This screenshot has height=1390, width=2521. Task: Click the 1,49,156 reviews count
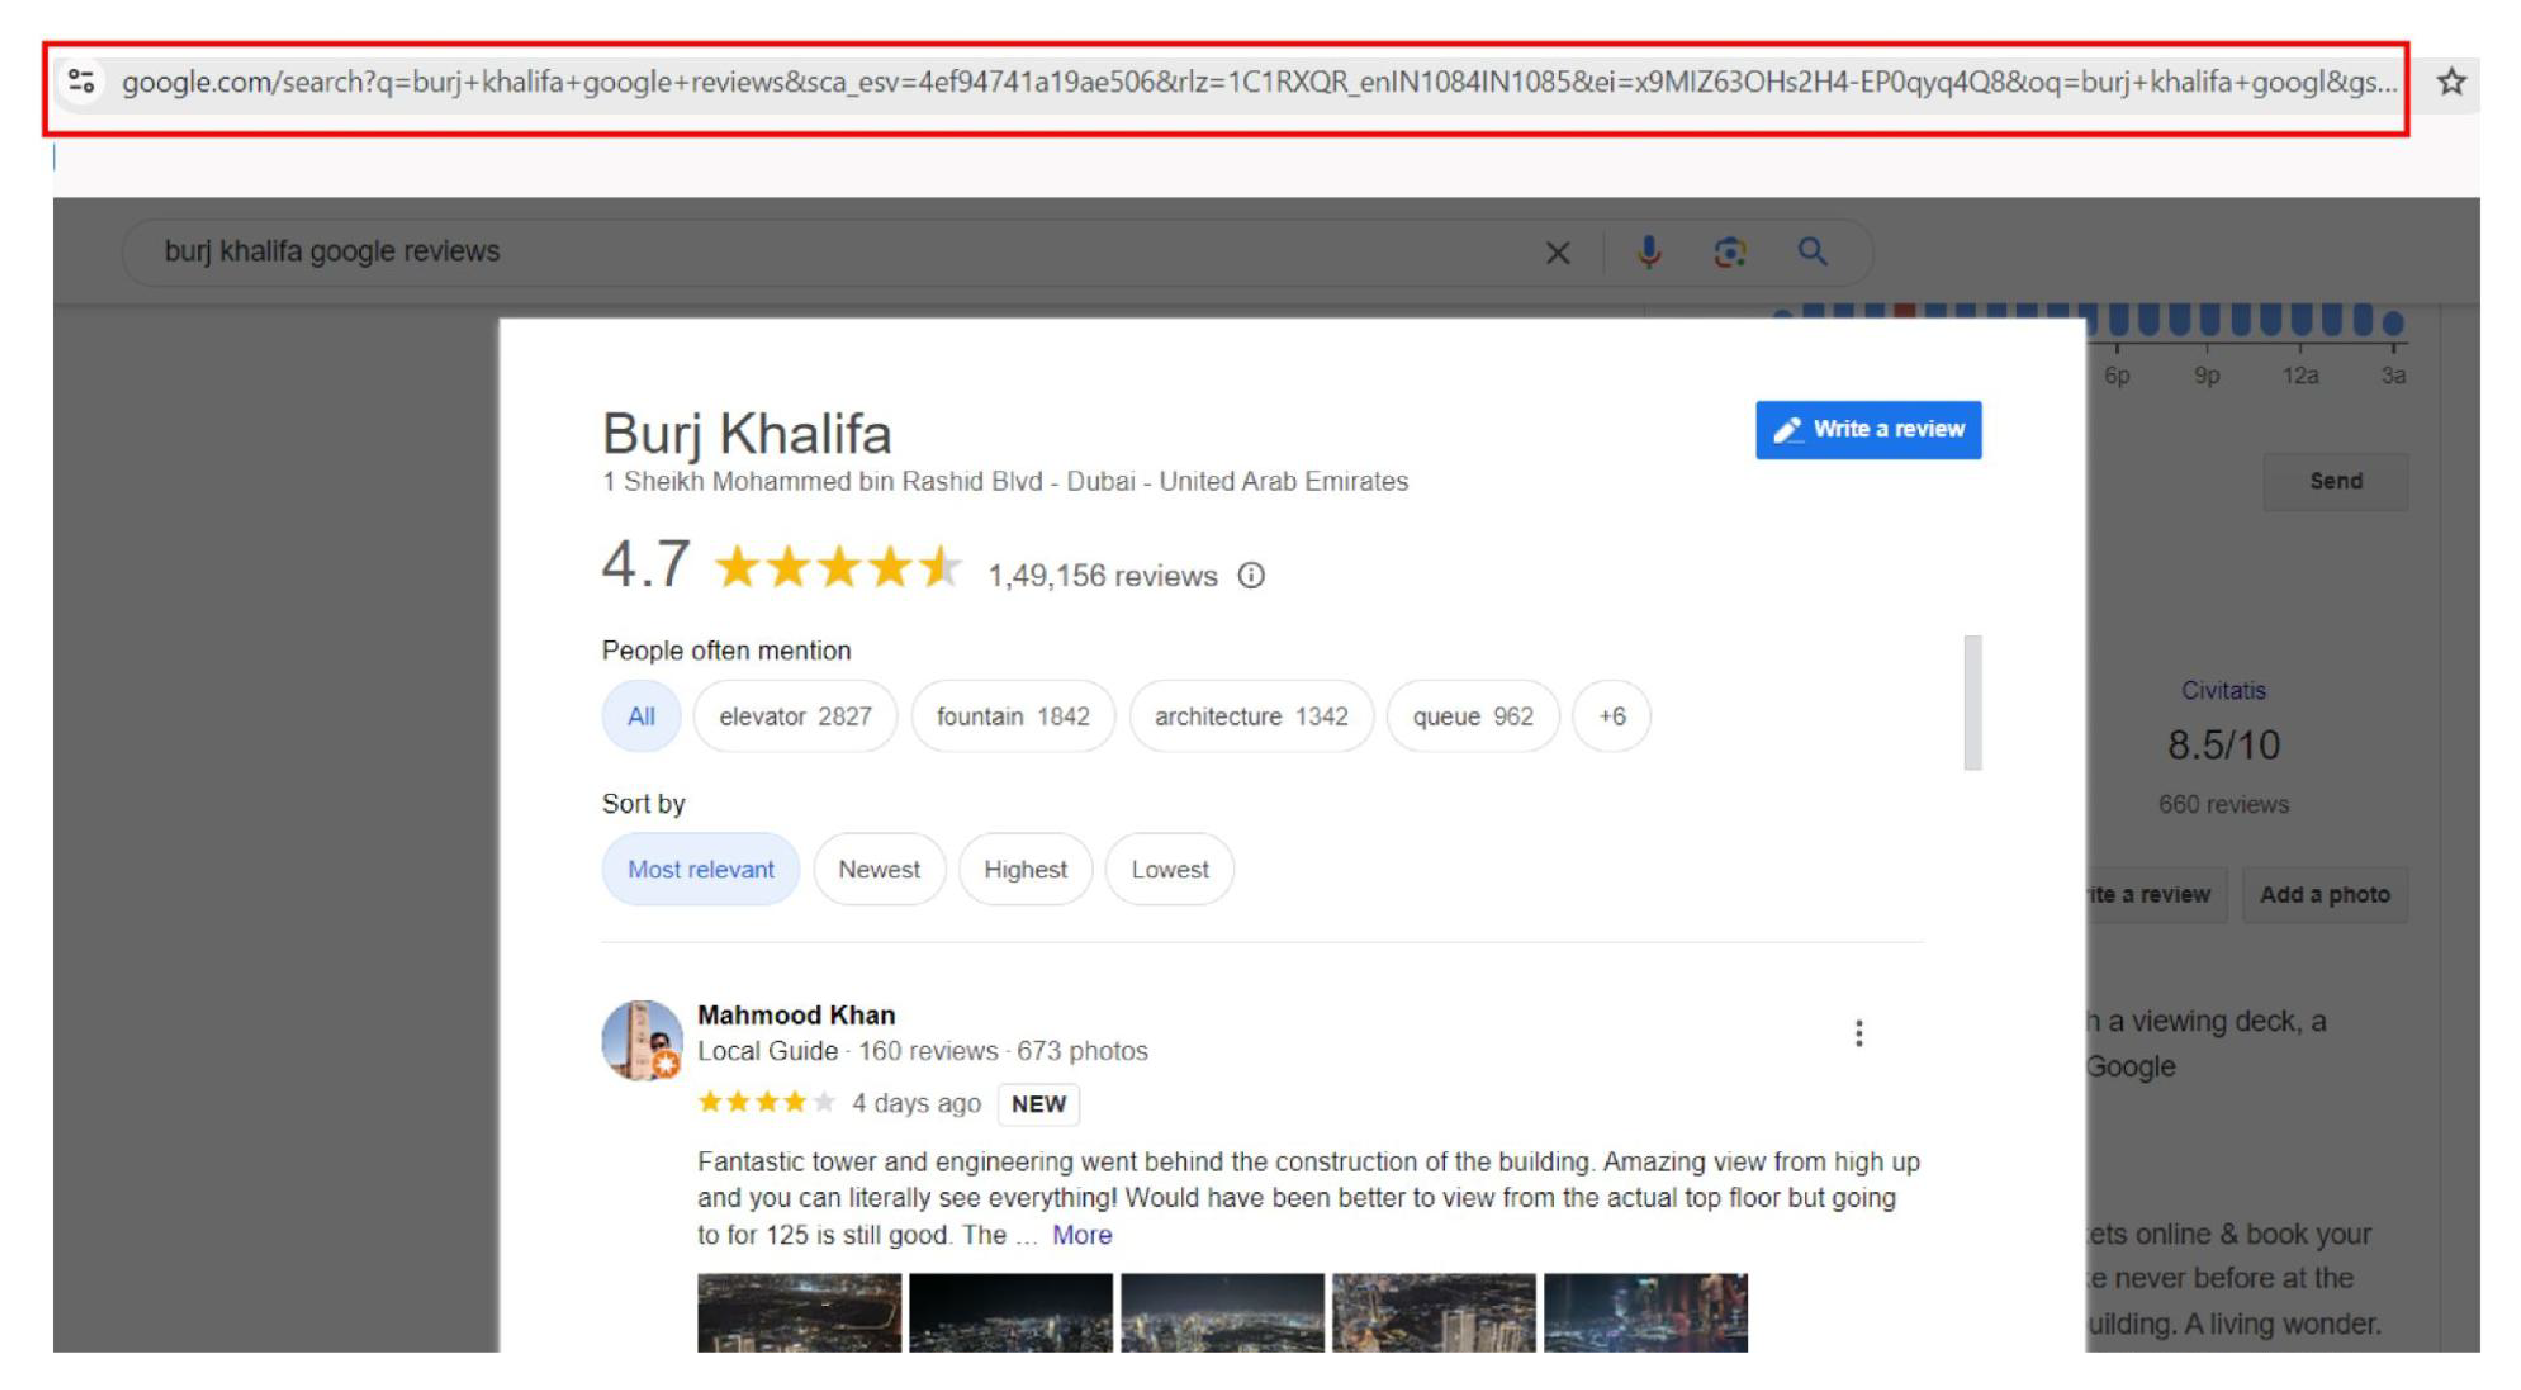(1102, 576)
